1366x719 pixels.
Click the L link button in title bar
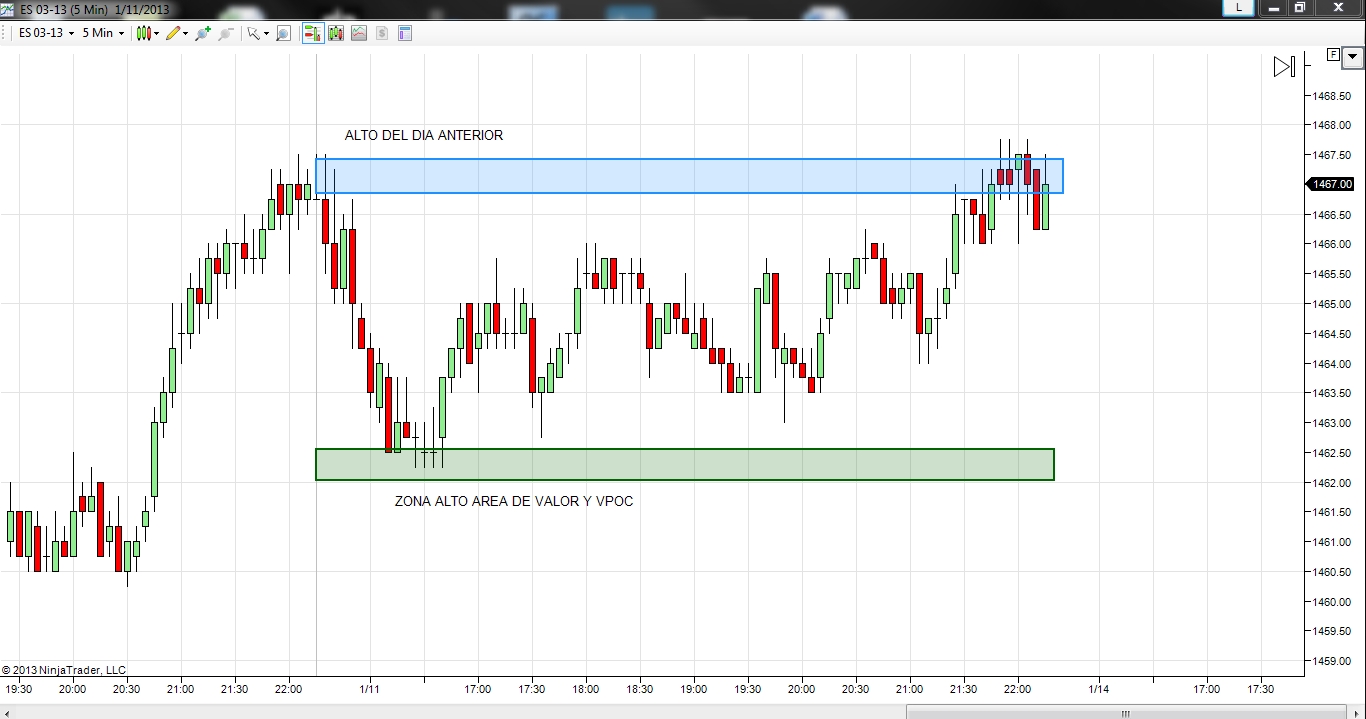tap(1240, 7)
